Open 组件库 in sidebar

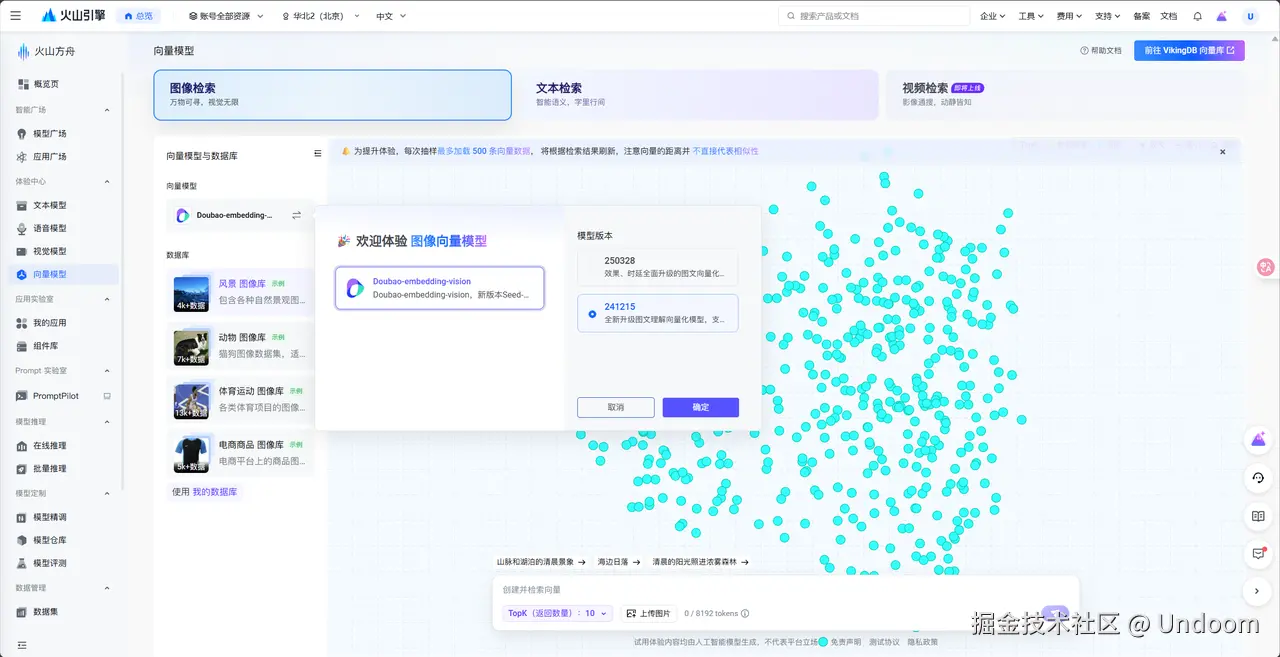pyautogui.click(x=61, y=346)
